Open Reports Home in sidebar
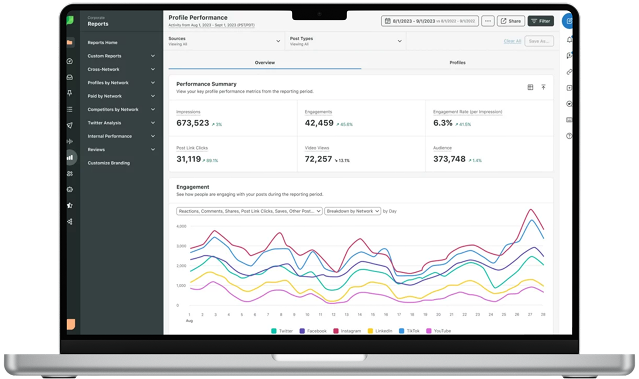This screenshot has width=639, height=379. tap(102, 42)
